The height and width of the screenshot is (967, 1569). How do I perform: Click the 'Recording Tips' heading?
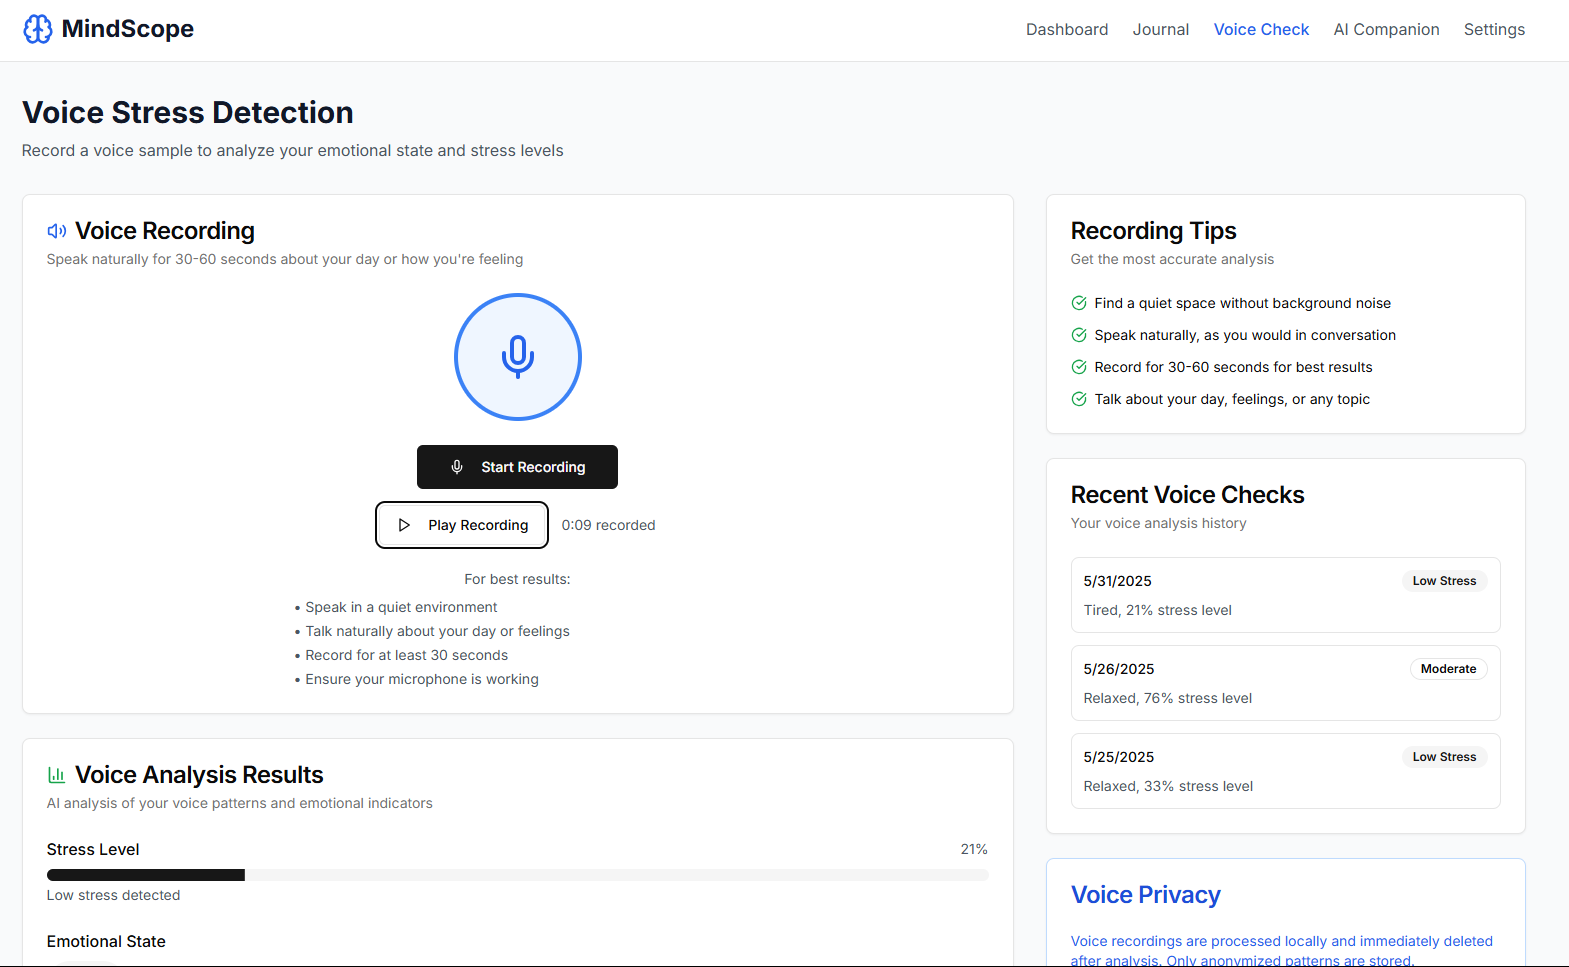tap(1154, 231)
